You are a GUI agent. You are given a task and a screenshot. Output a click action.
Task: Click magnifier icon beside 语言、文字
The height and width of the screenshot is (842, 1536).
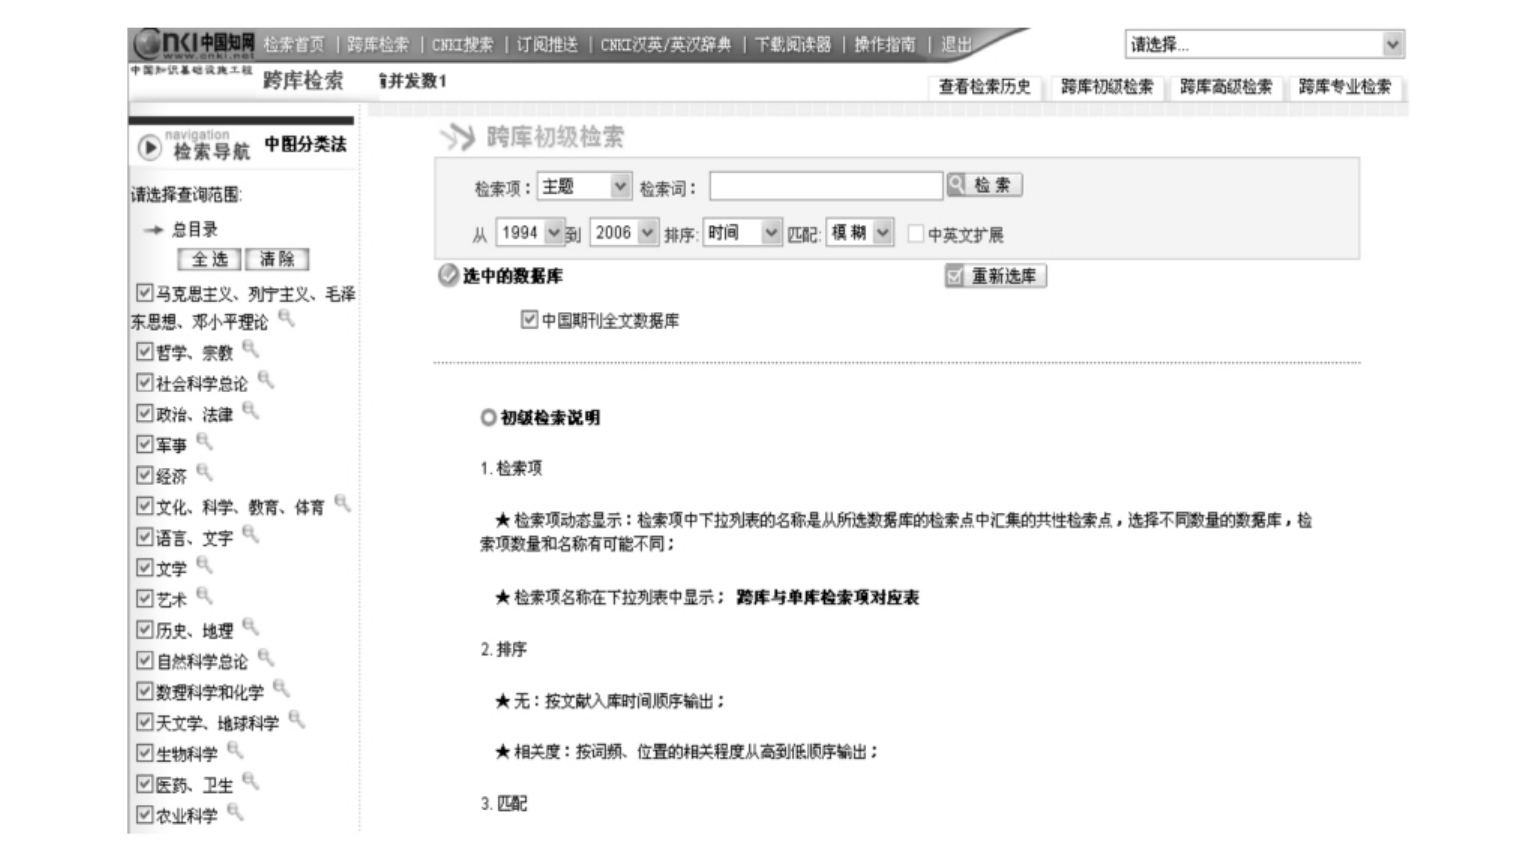click(x=251, y=535)
